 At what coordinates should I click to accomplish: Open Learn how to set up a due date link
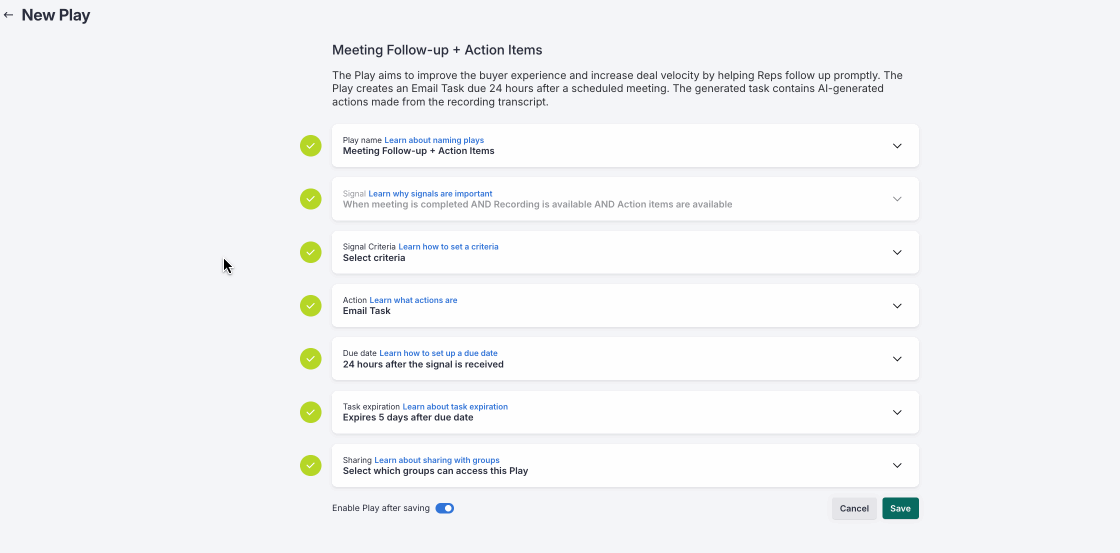click(x=439, y=353)
